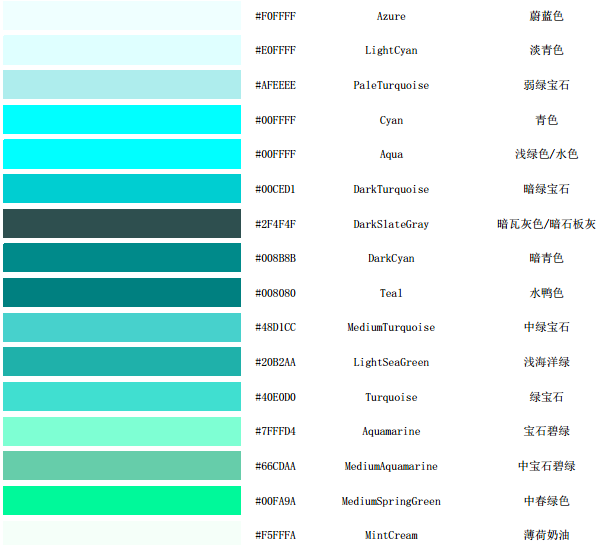Select the LightCyan color swatch
Screen dimensions: 611x545
click(x=122, y=50)
